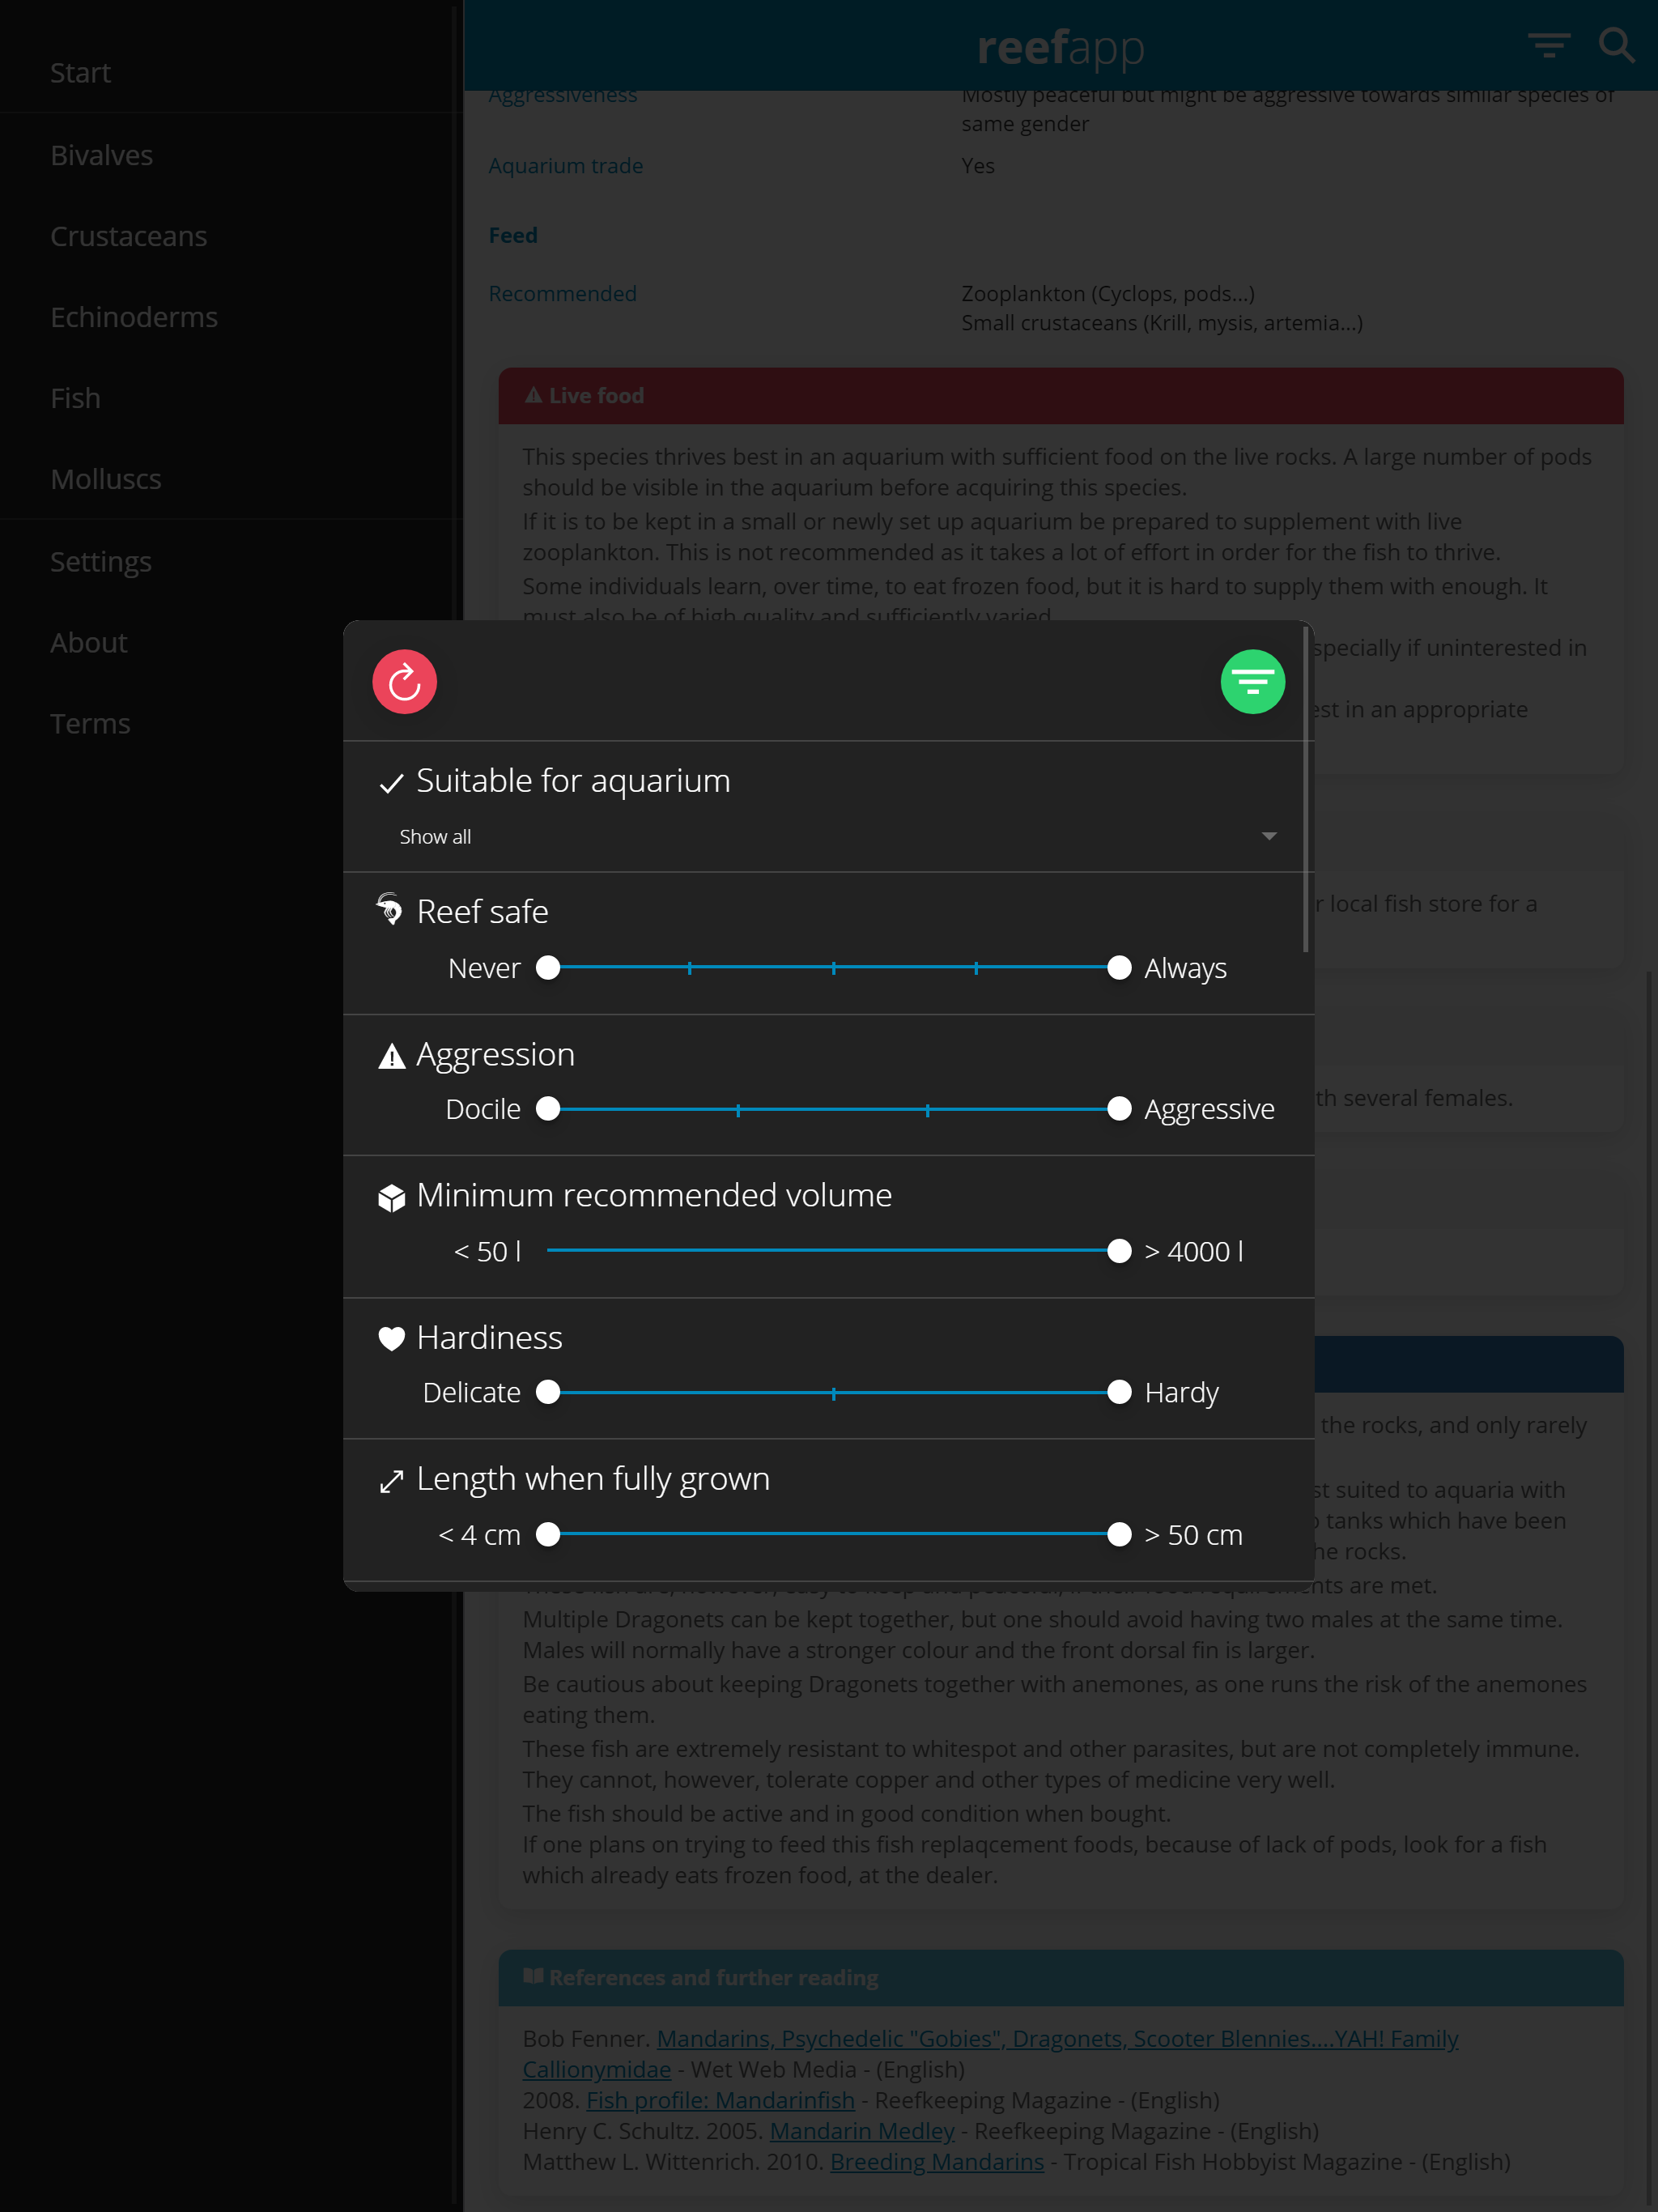Click References and further reading header

tap(1060, 1977)
